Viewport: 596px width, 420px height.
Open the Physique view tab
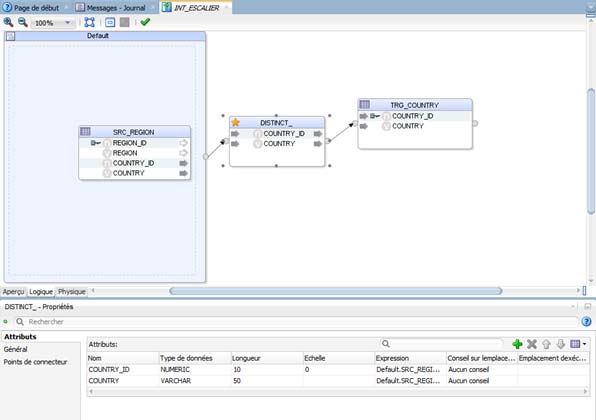[71, 292]
